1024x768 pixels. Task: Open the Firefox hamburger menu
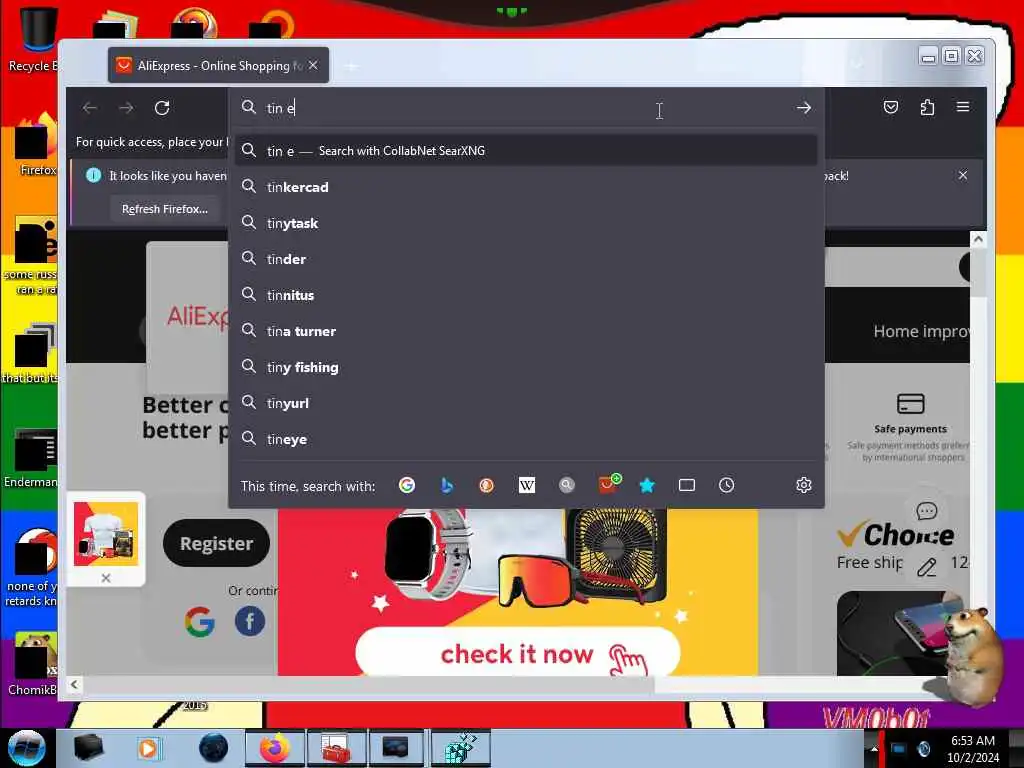pyautogui.click(x=963, y=106)
